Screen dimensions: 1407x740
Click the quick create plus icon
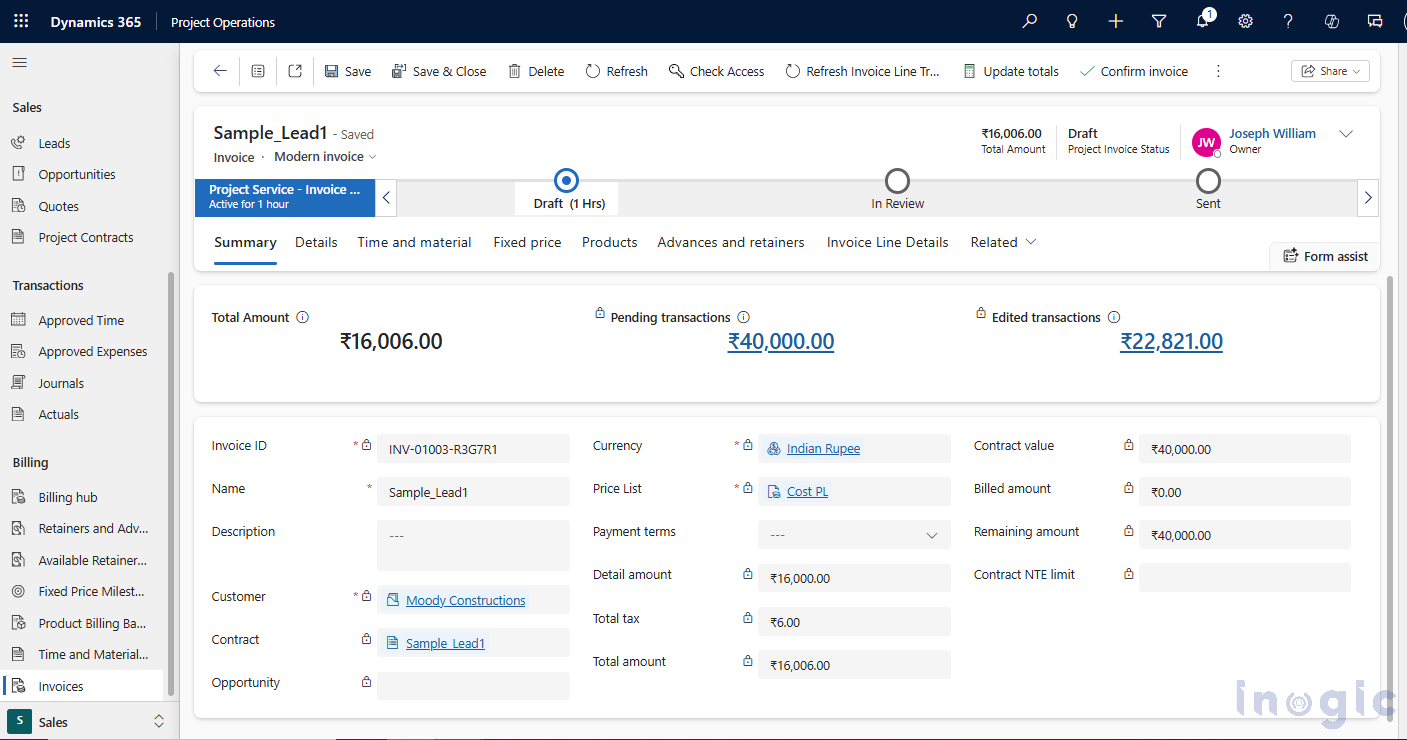pyautogui.click(x=1115, y=21)
